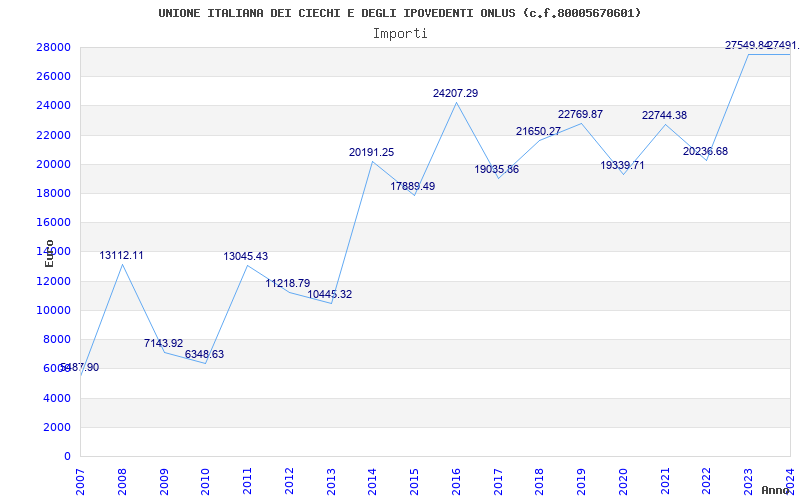The image size is (800, 500).
Task: Click the y-axis value 16000
Action: point(53,222)
